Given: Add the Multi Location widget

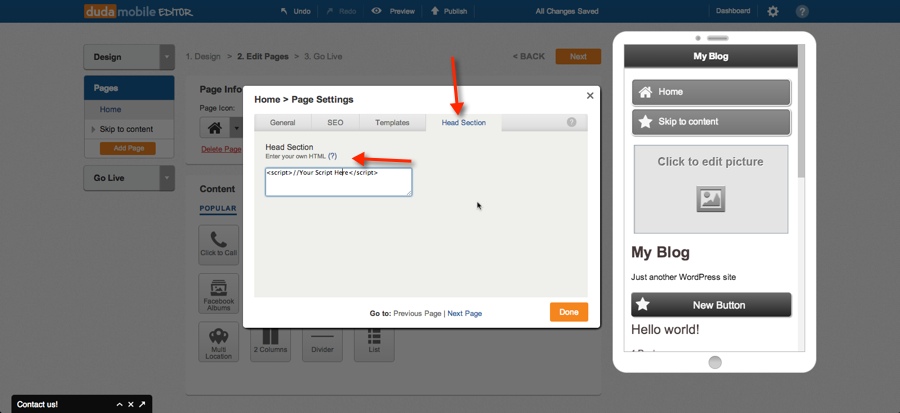Looking at the screenshot, I should [219, 341].
